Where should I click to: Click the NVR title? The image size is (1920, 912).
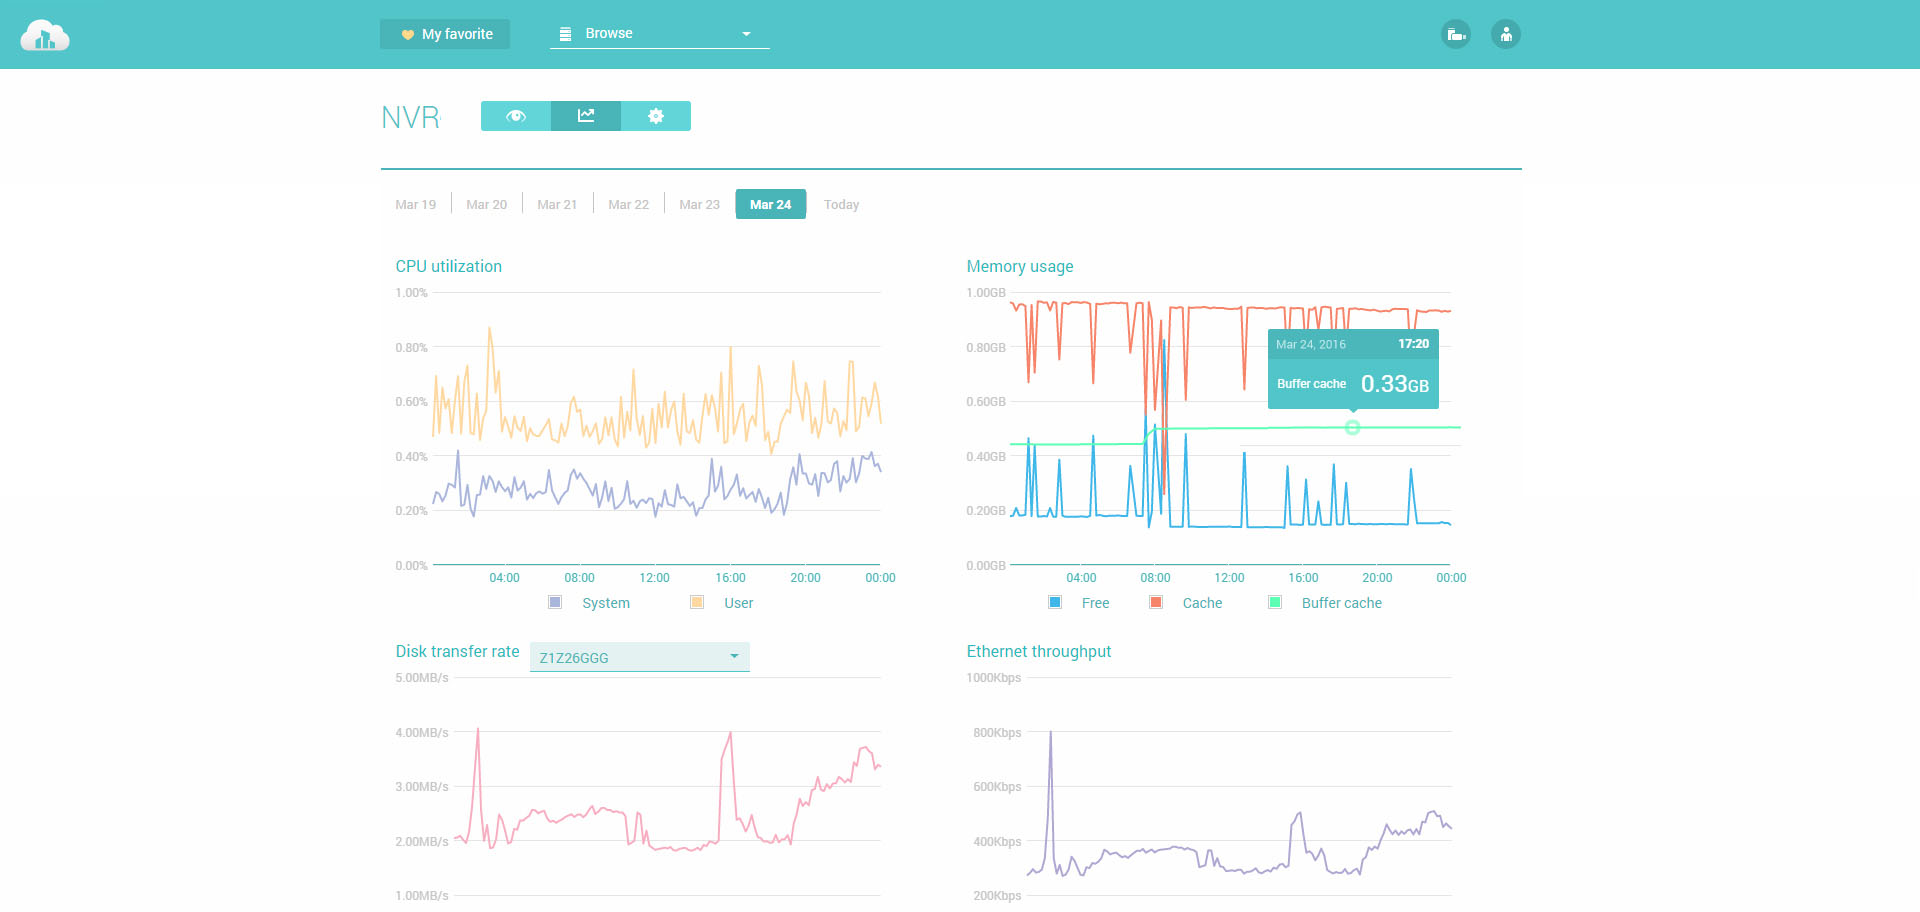pos(411,117)
